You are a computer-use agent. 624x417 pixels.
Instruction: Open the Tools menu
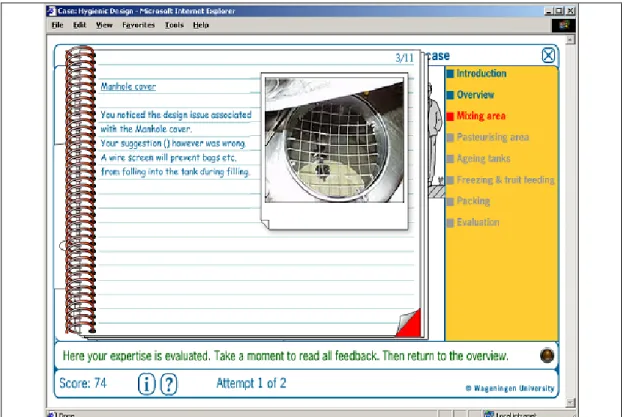(x=174, y=25)
